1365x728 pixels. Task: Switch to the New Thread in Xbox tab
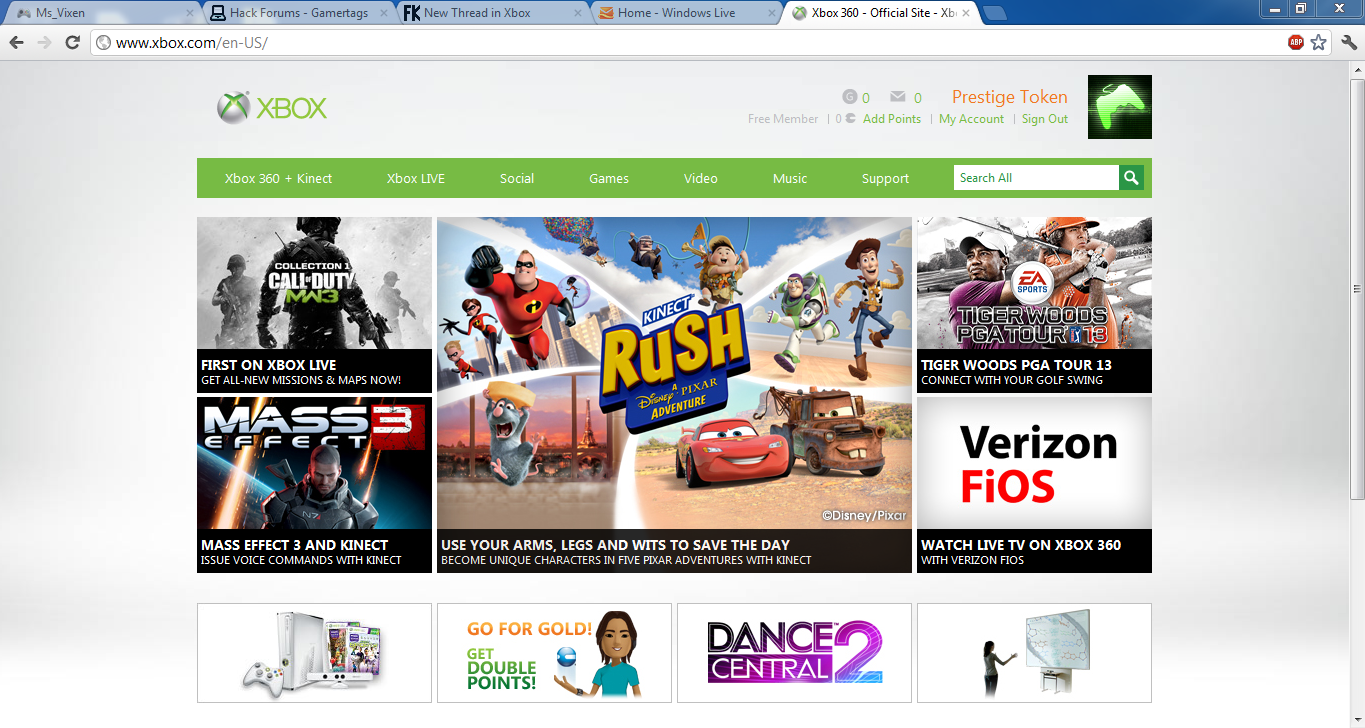pos(492,13)
